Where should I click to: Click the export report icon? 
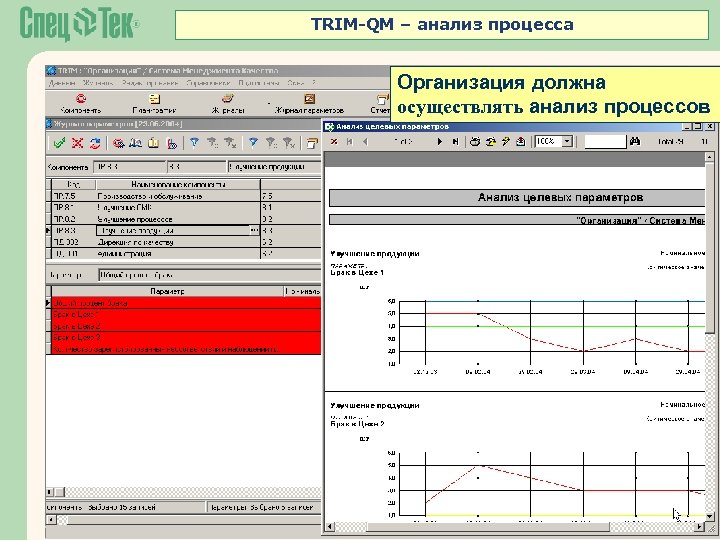click(x=521, y=141)
